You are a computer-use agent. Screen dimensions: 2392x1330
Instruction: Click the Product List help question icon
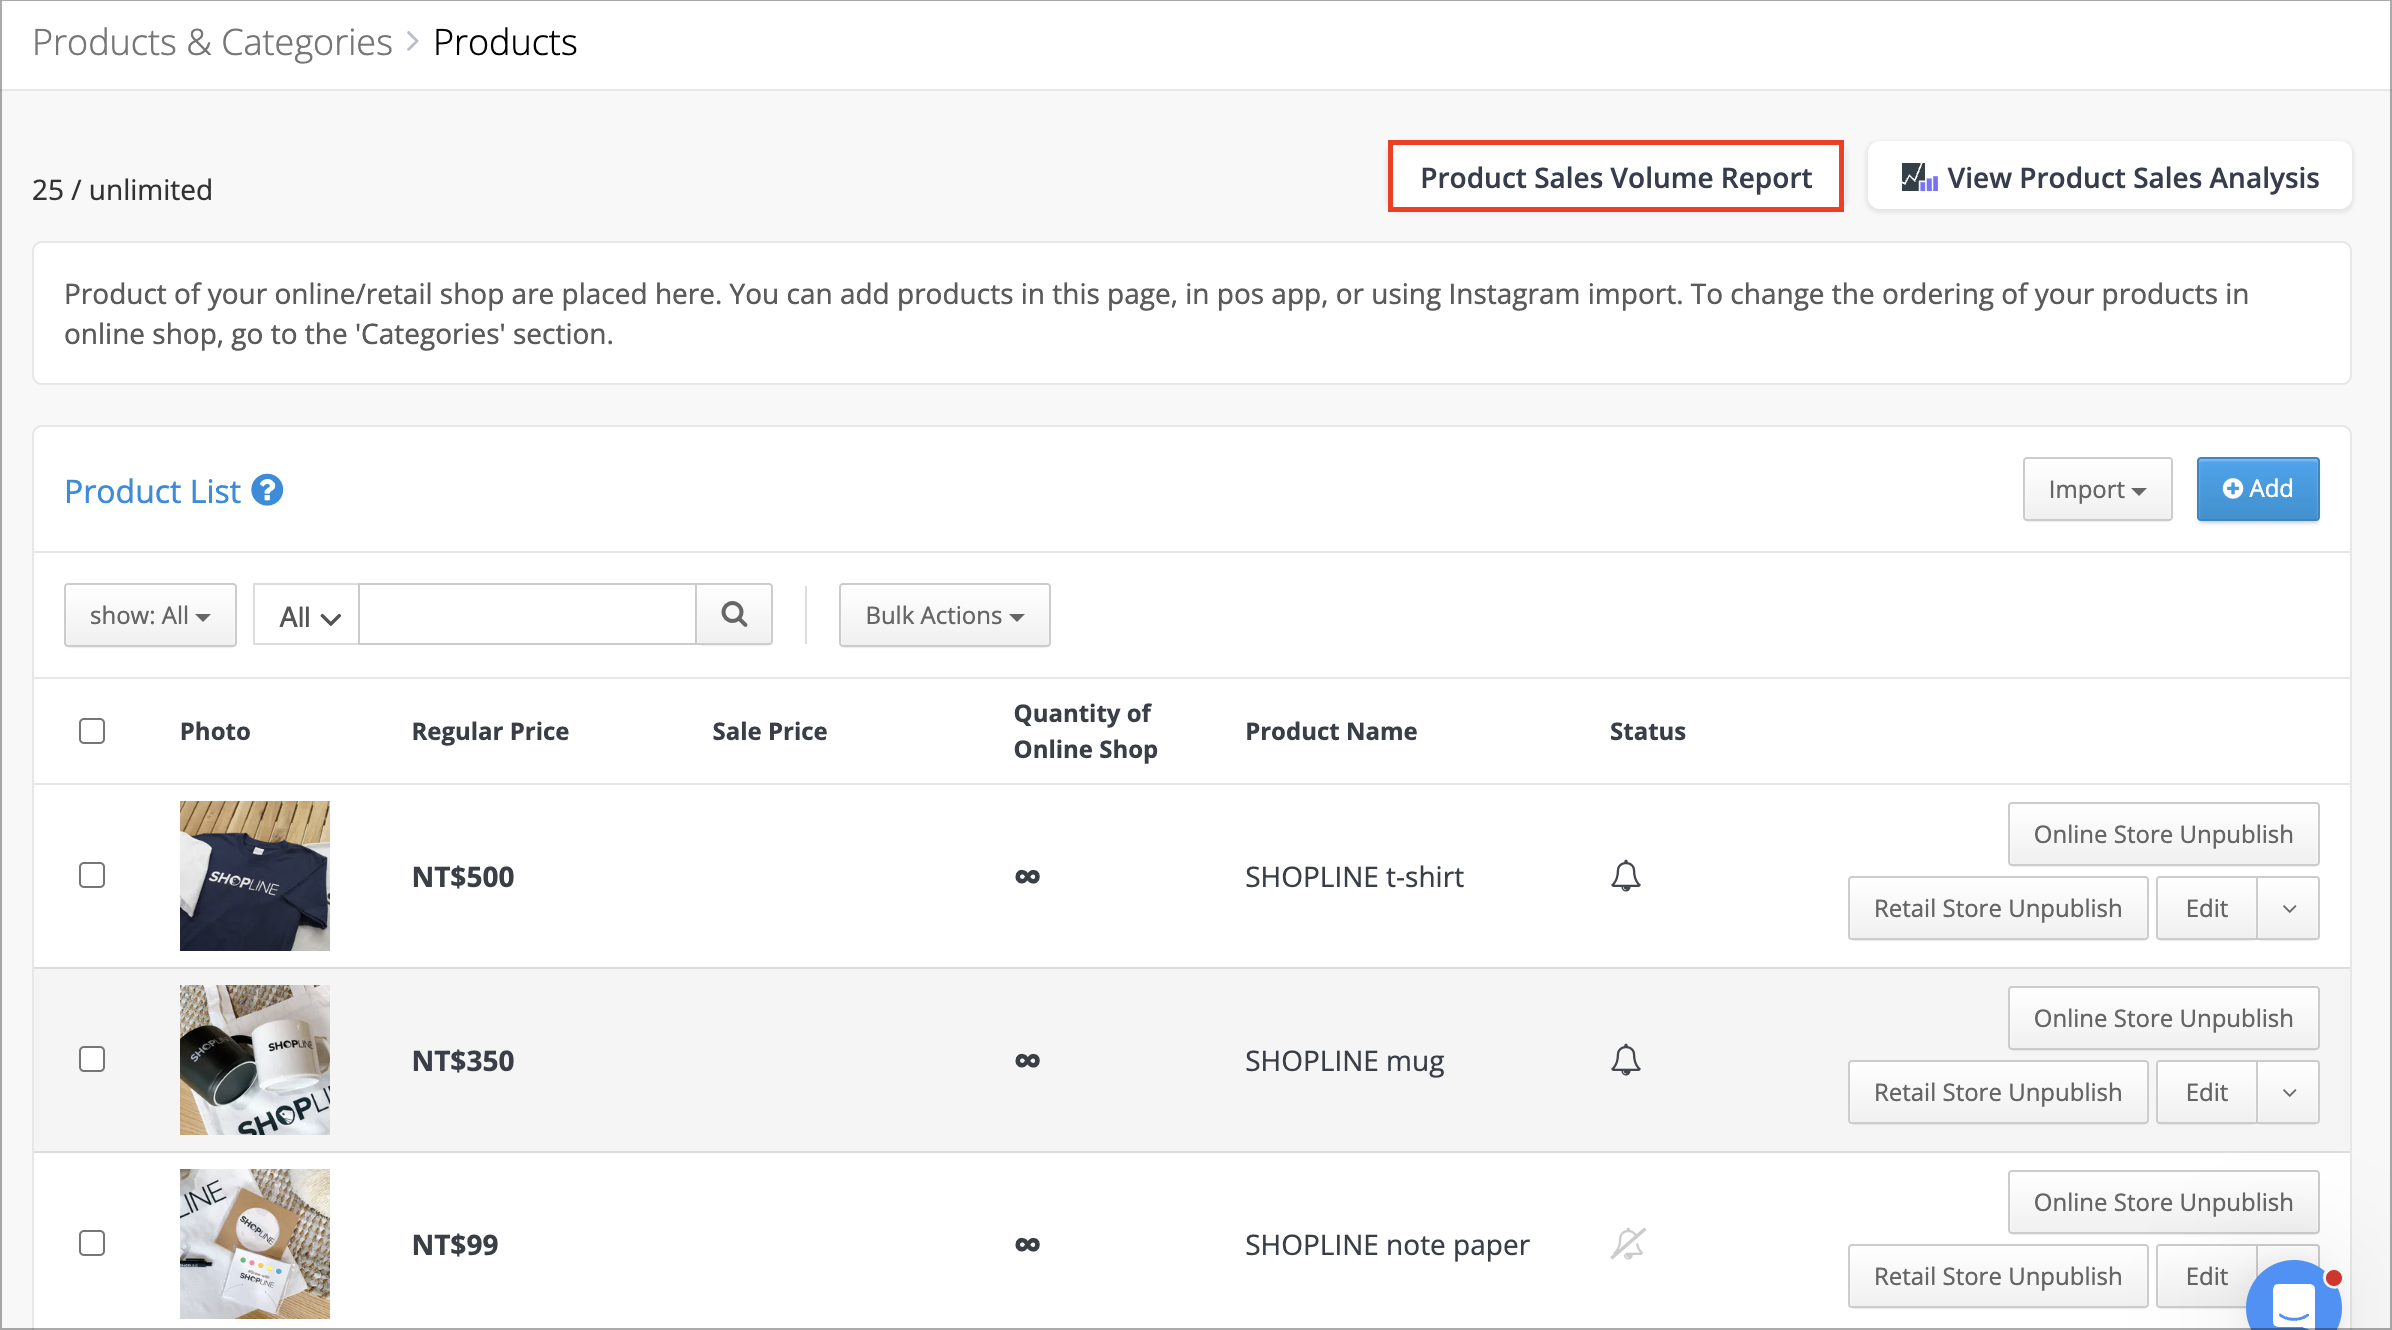pos(267,491)
